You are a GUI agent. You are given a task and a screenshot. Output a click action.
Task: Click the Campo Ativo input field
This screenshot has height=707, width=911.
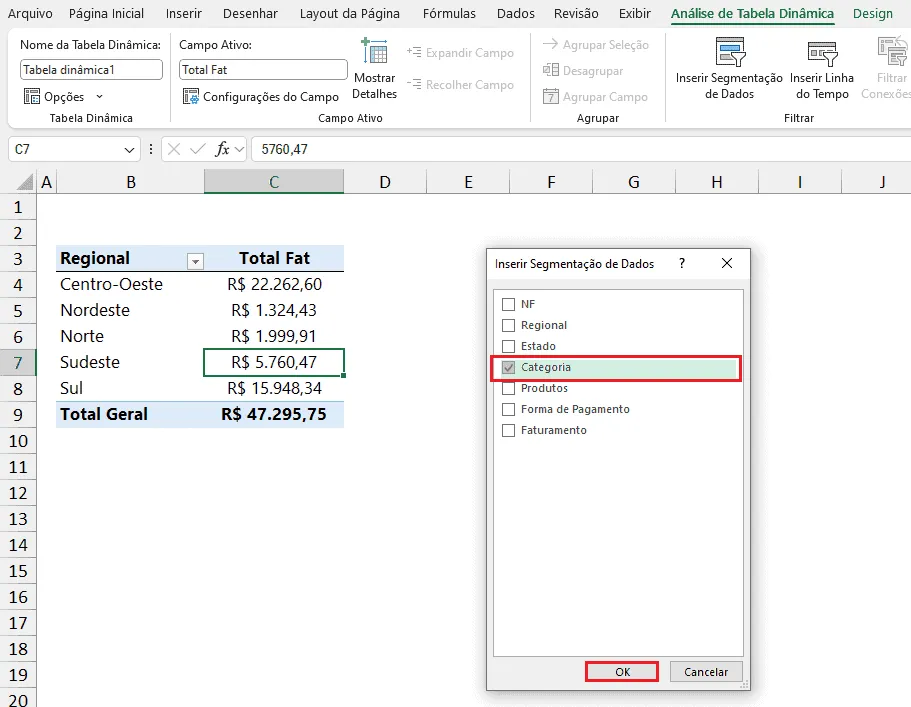tap(263, 70)
